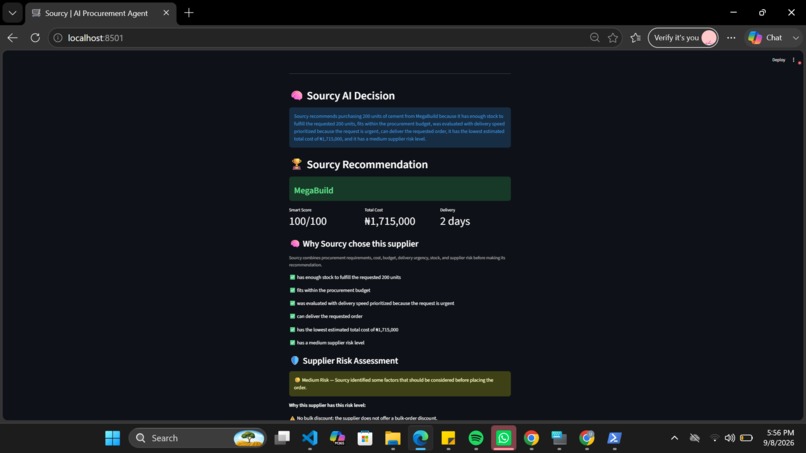Image resolution: width=806 pixels, height=453 pixels.
Task: Click the 2 days delivery value
Action: point(455,221)
